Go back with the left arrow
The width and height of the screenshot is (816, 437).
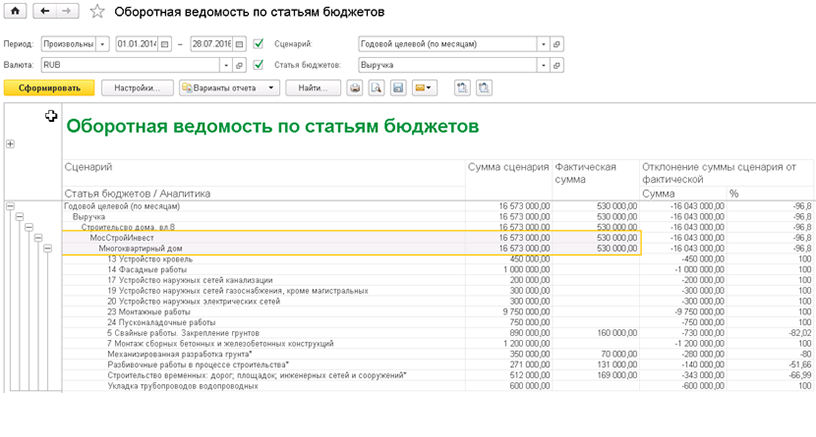tap(45, 11)
